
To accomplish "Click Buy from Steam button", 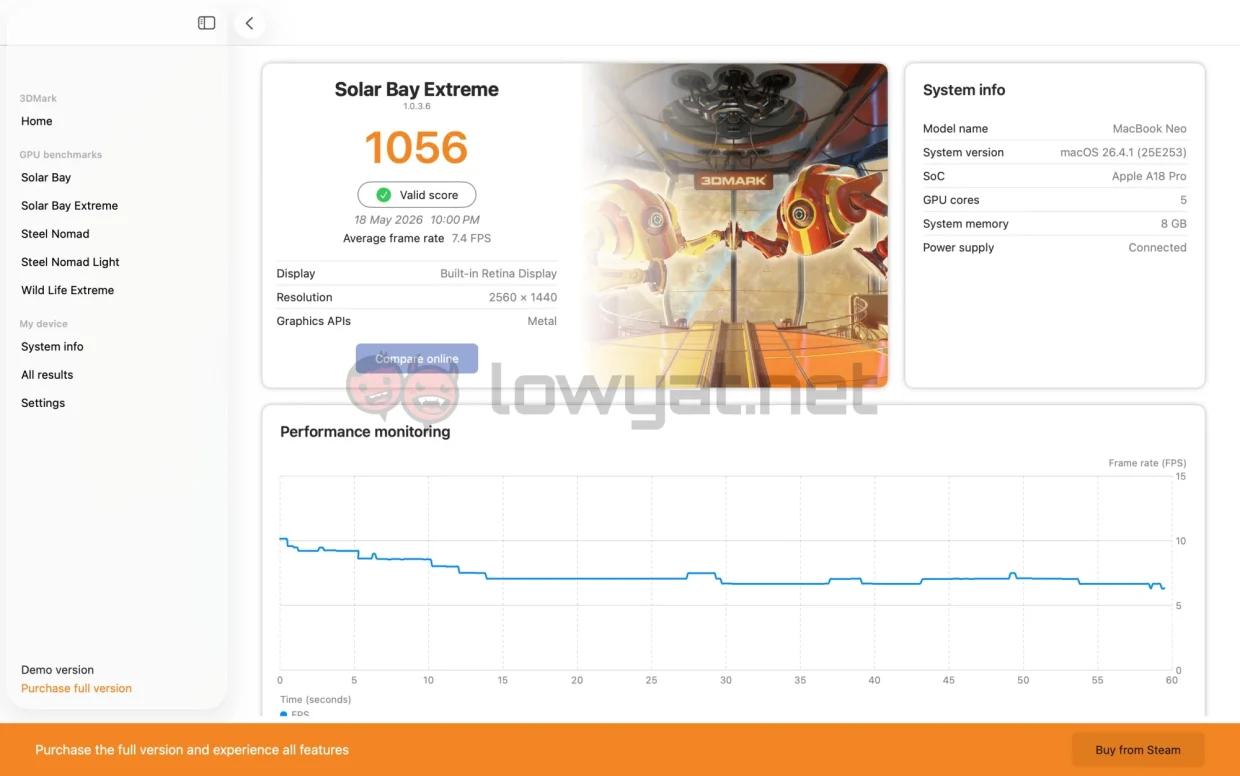I will tap(1138, 750).
